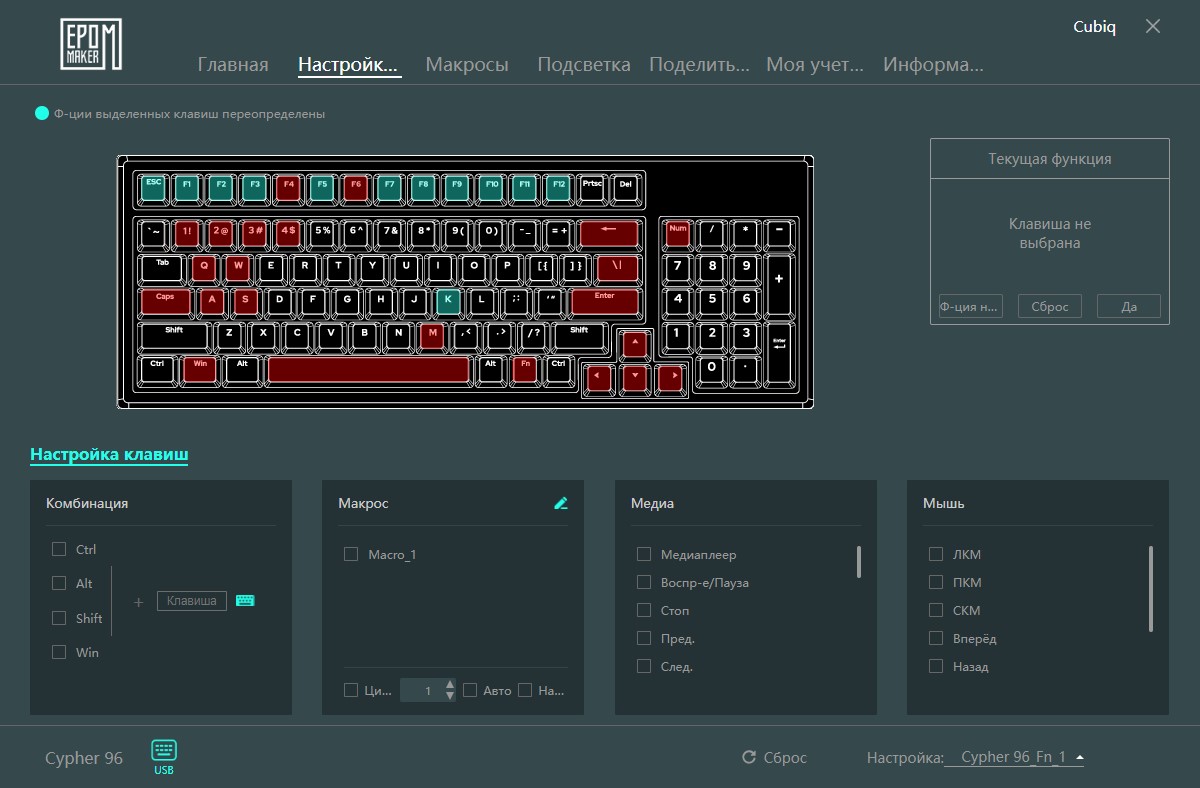Screen dimensions: 1200x788
Task: Check the ПКМ mouse option
Action: point(936,582)
